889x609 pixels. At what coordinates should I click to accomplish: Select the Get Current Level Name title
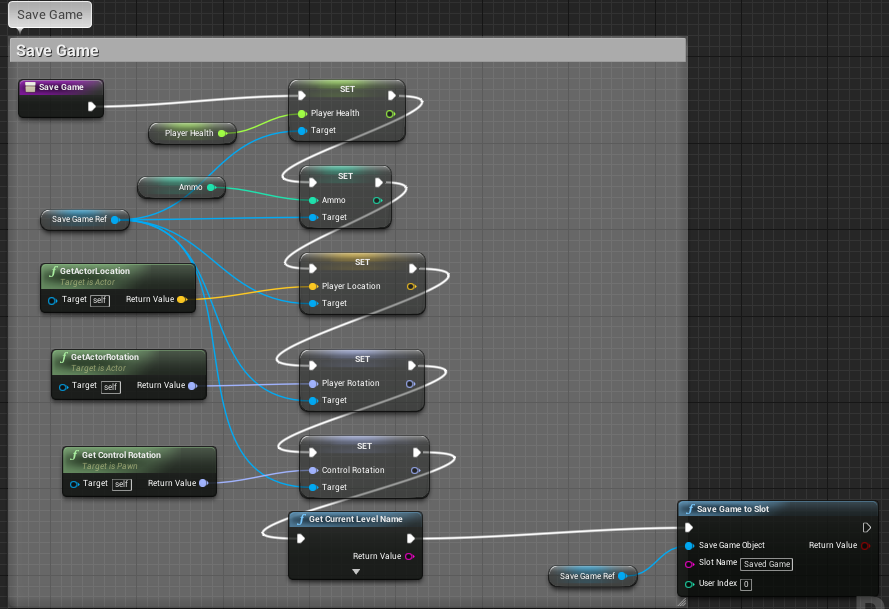coord(355,519)
